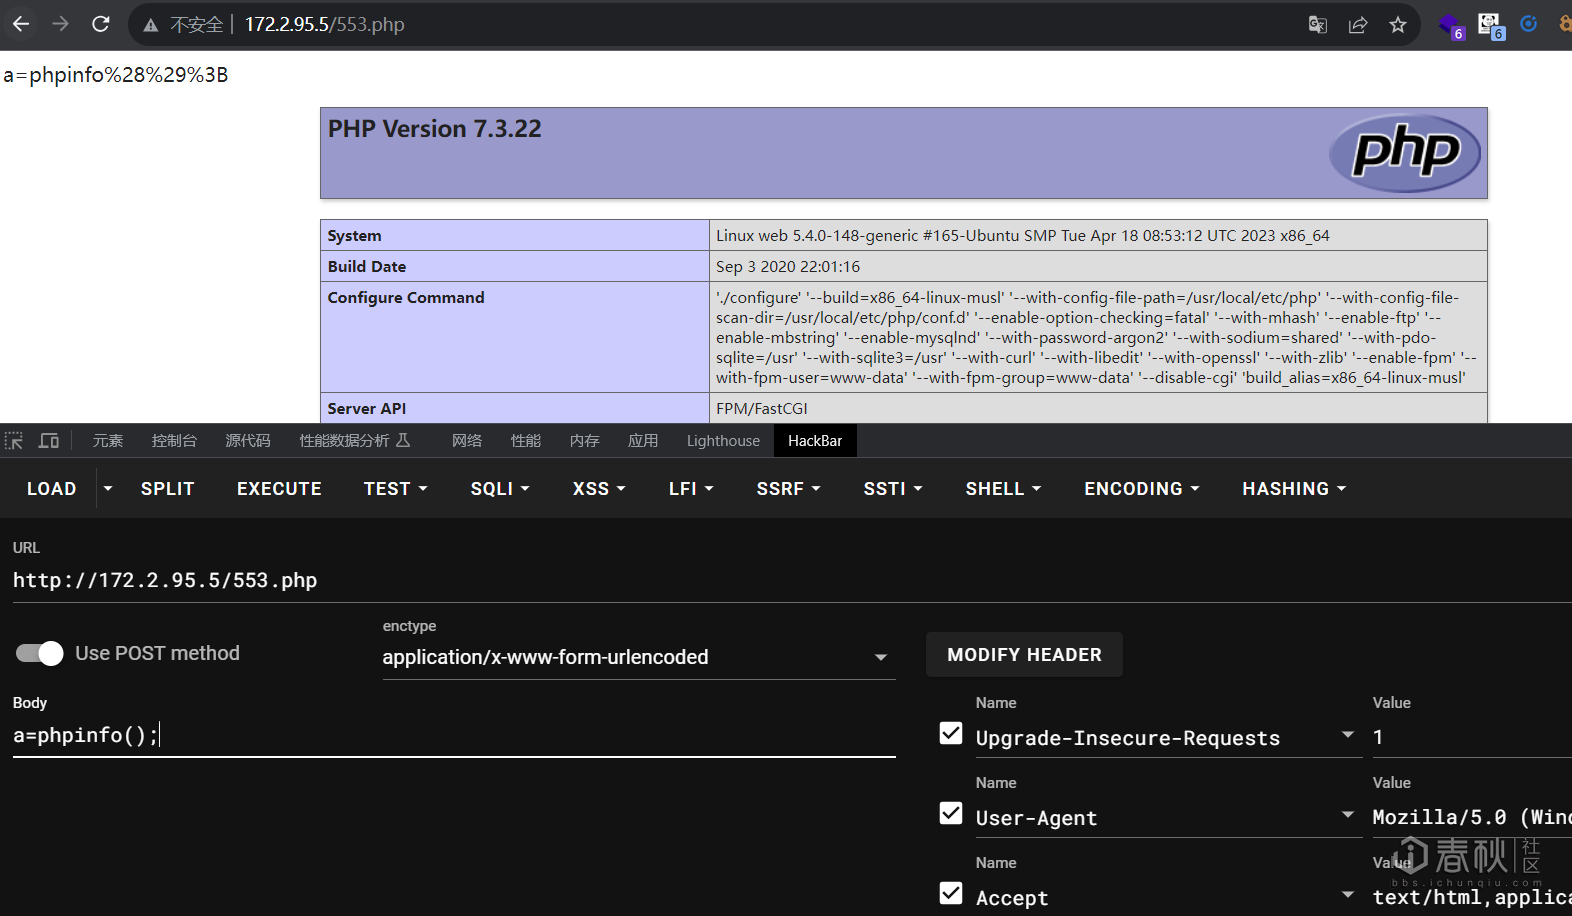Click the browser address bar URL

325,25
